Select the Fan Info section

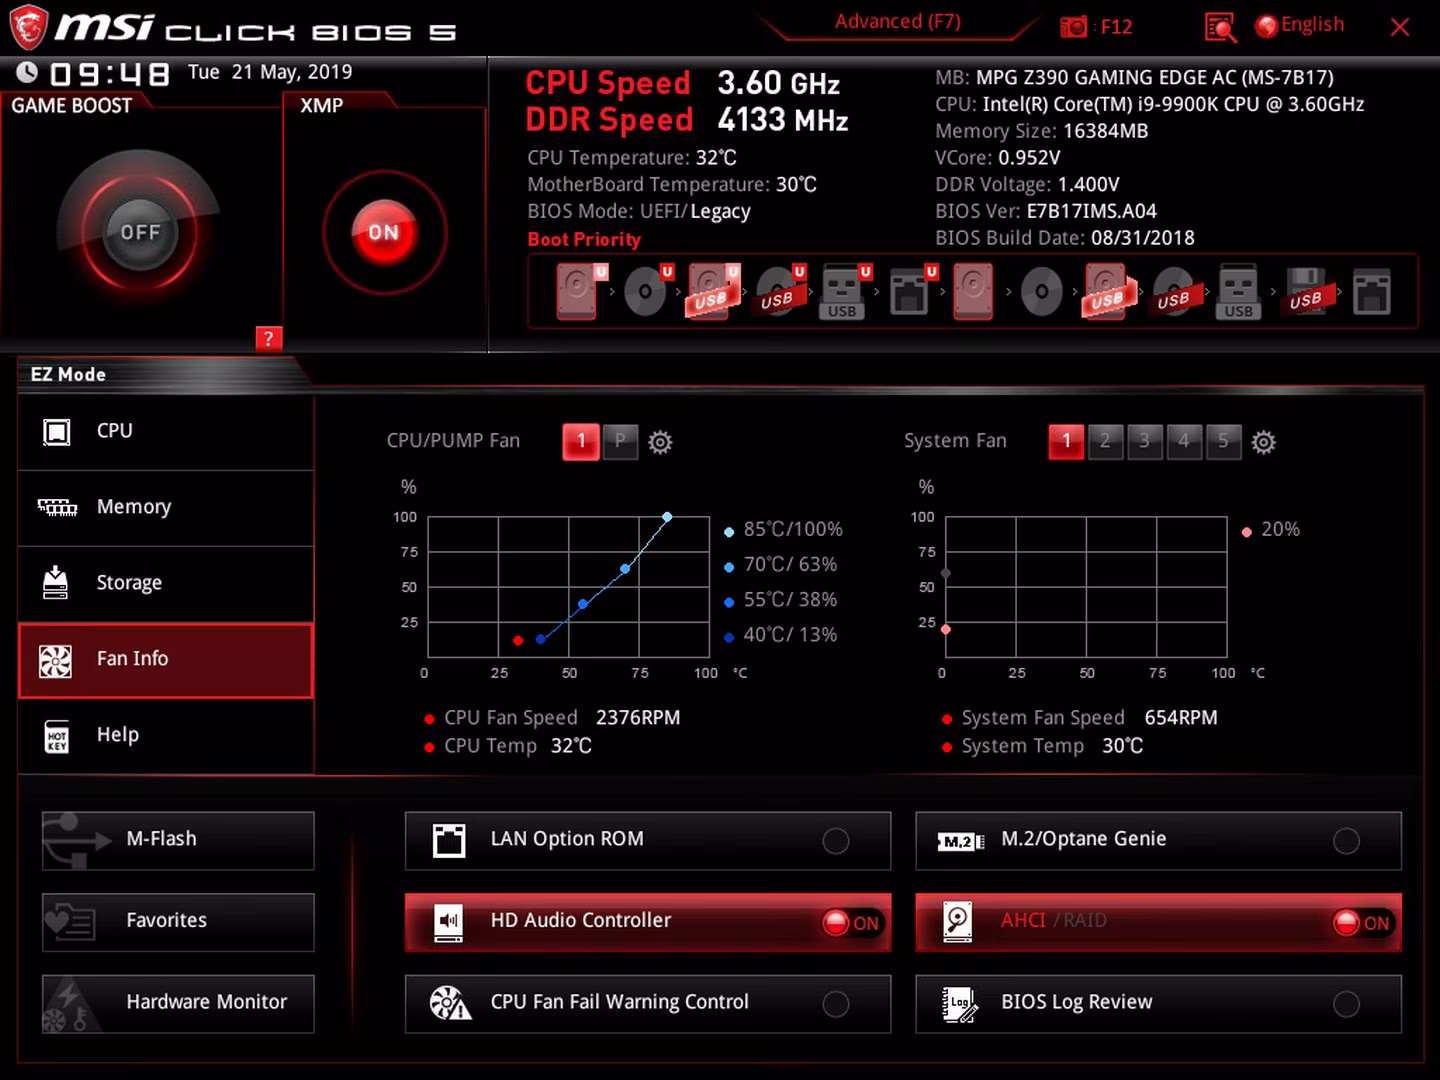(x=166, y=660)
